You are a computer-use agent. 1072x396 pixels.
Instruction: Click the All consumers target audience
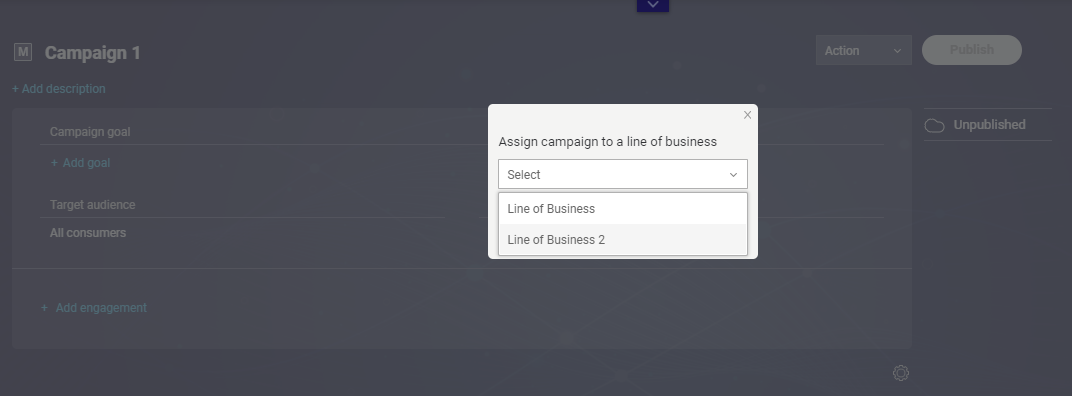point(88,233)
